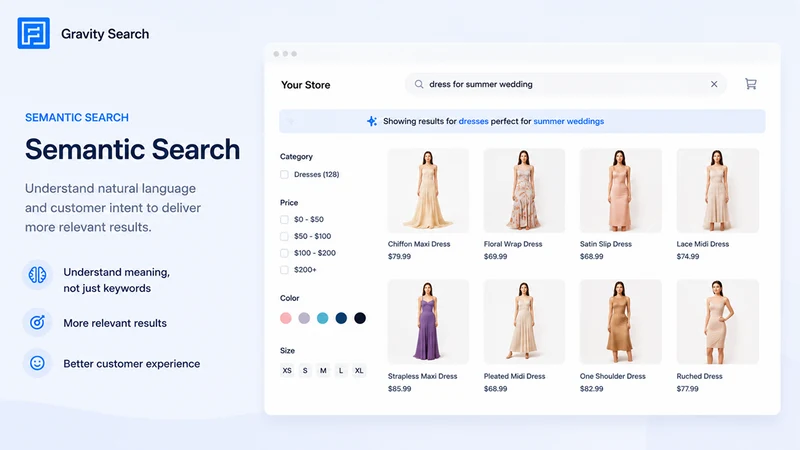The image size is (800, 450).
Task: Check the $50 - $100 price filter
Action: tap(284, 236)
